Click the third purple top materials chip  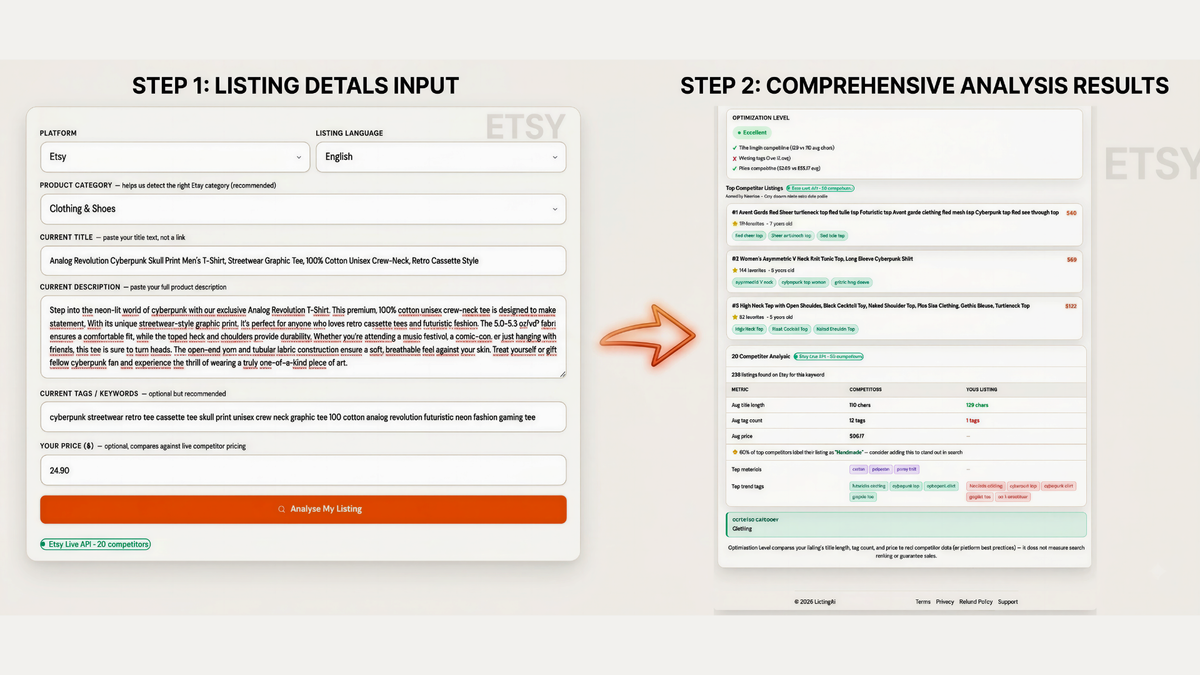(906, 469)
